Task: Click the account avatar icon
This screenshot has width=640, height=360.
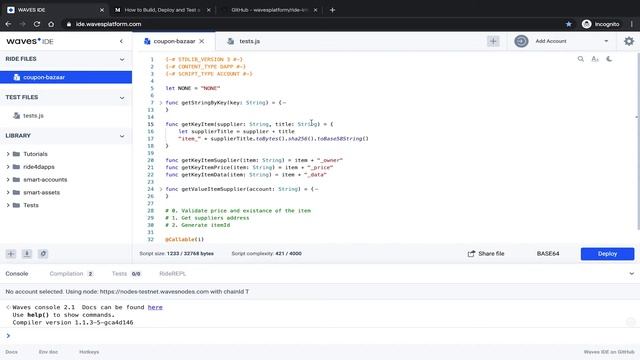Action: (x=521, y=41)
